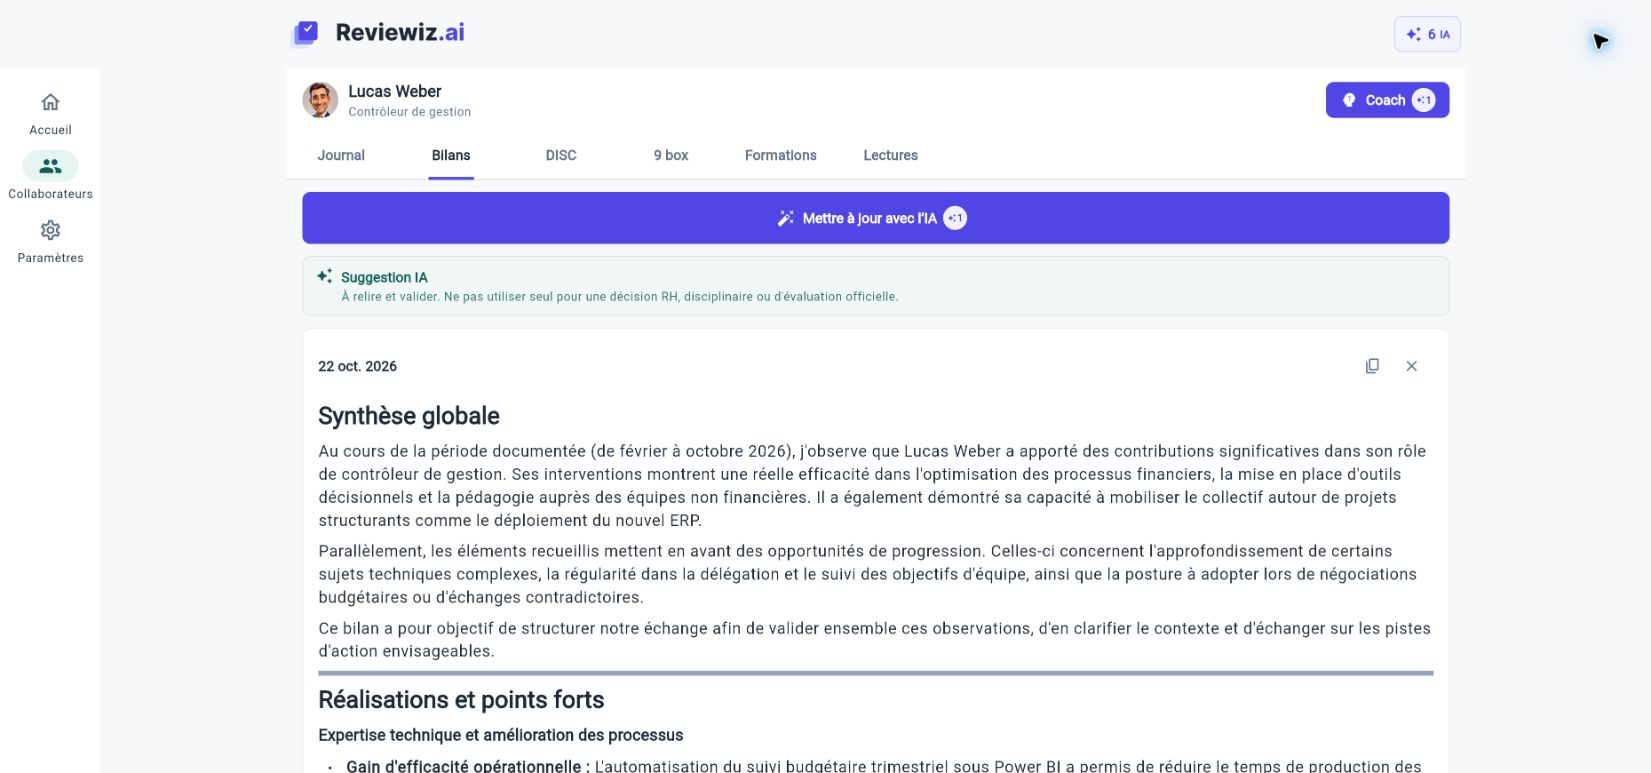This screenshot has width=1651, height=773.
Task: Click the Reviewiz.ai brand name
Action: click(x=400, y=32)
